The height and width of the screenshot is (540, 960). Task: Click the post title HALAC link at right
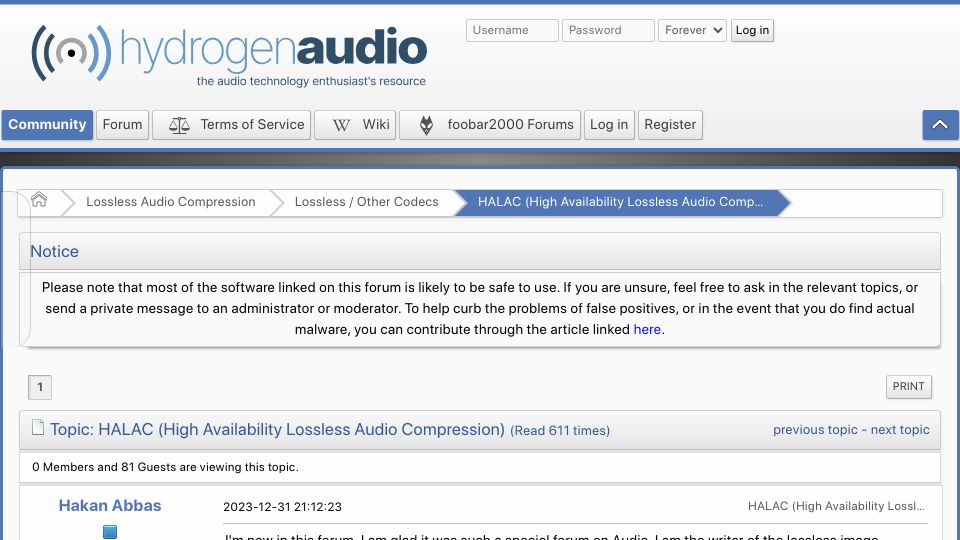click(836, 506)
